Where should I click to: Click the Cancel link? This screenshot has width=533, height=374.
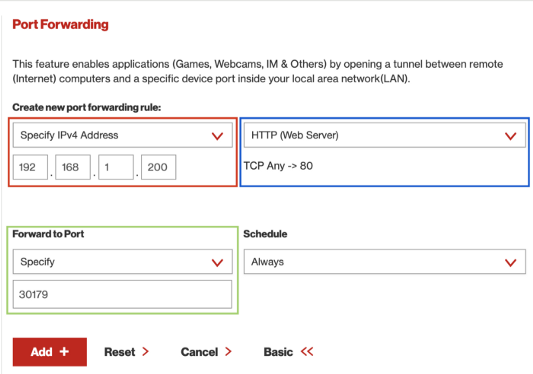206,352
